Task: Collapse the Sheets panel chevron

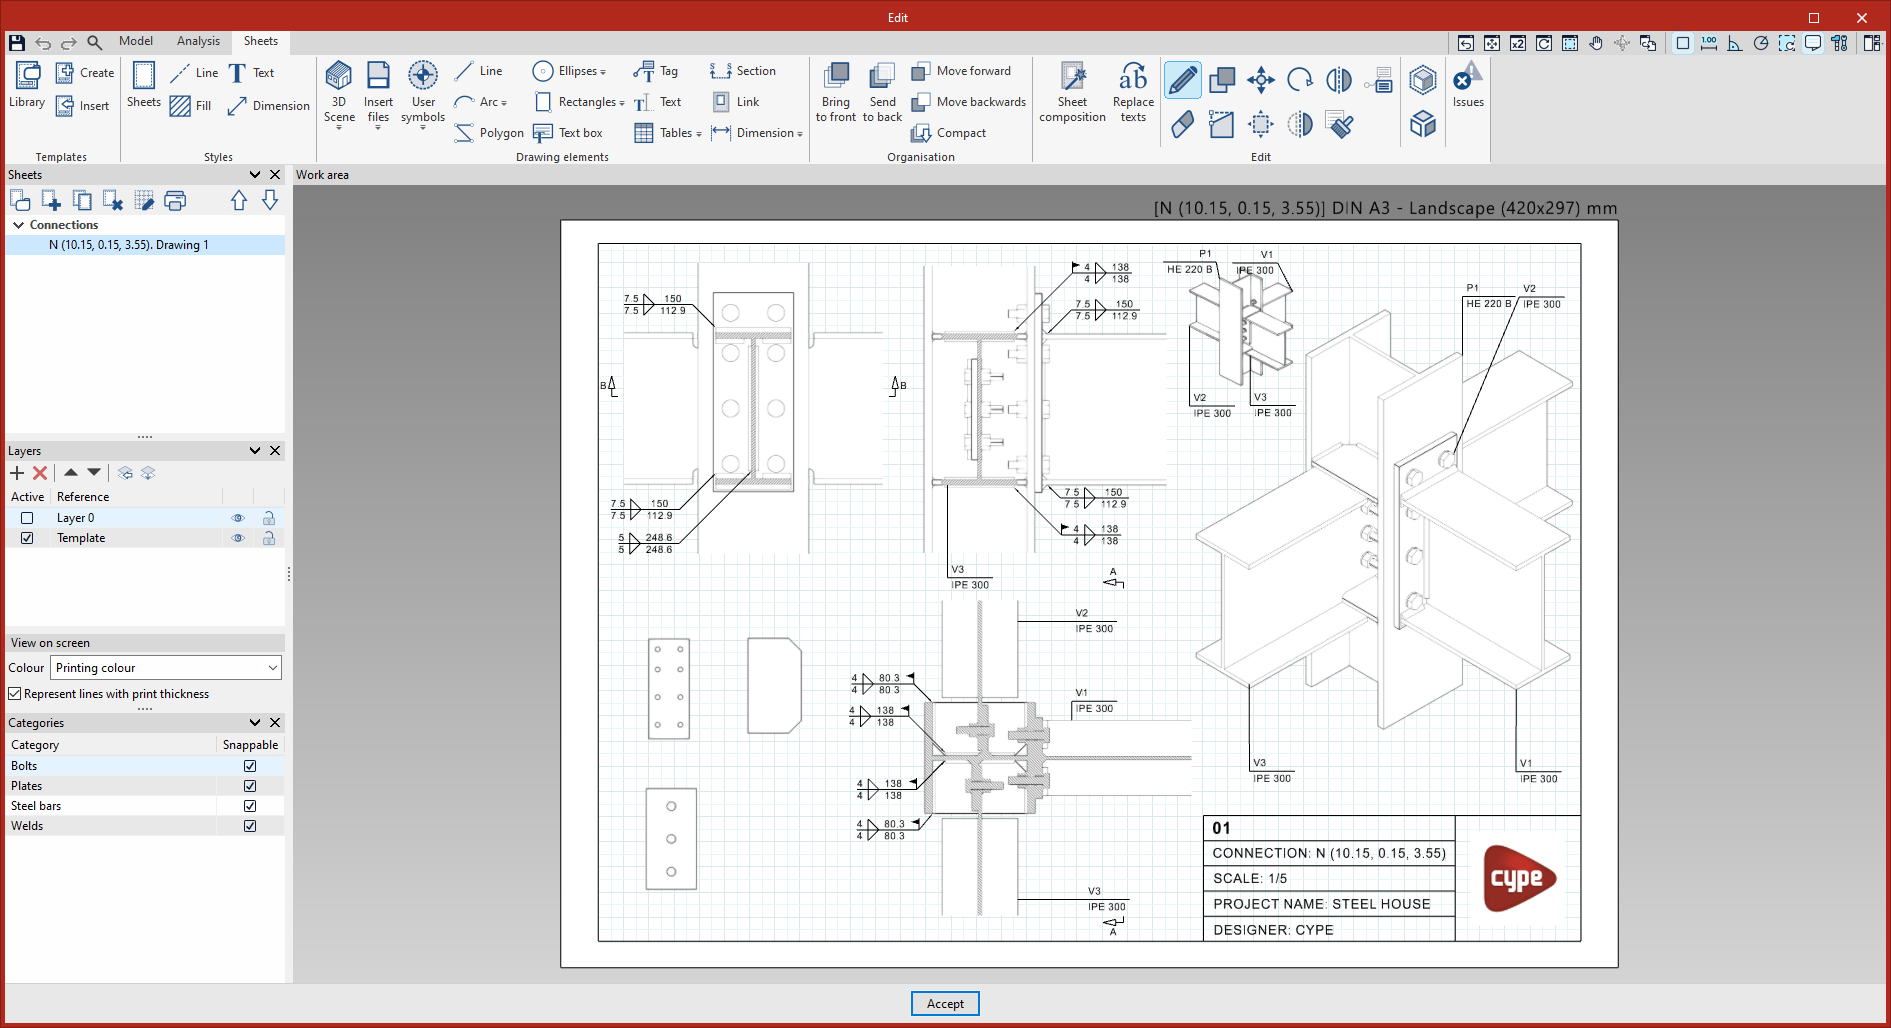Action: point(255,175)
